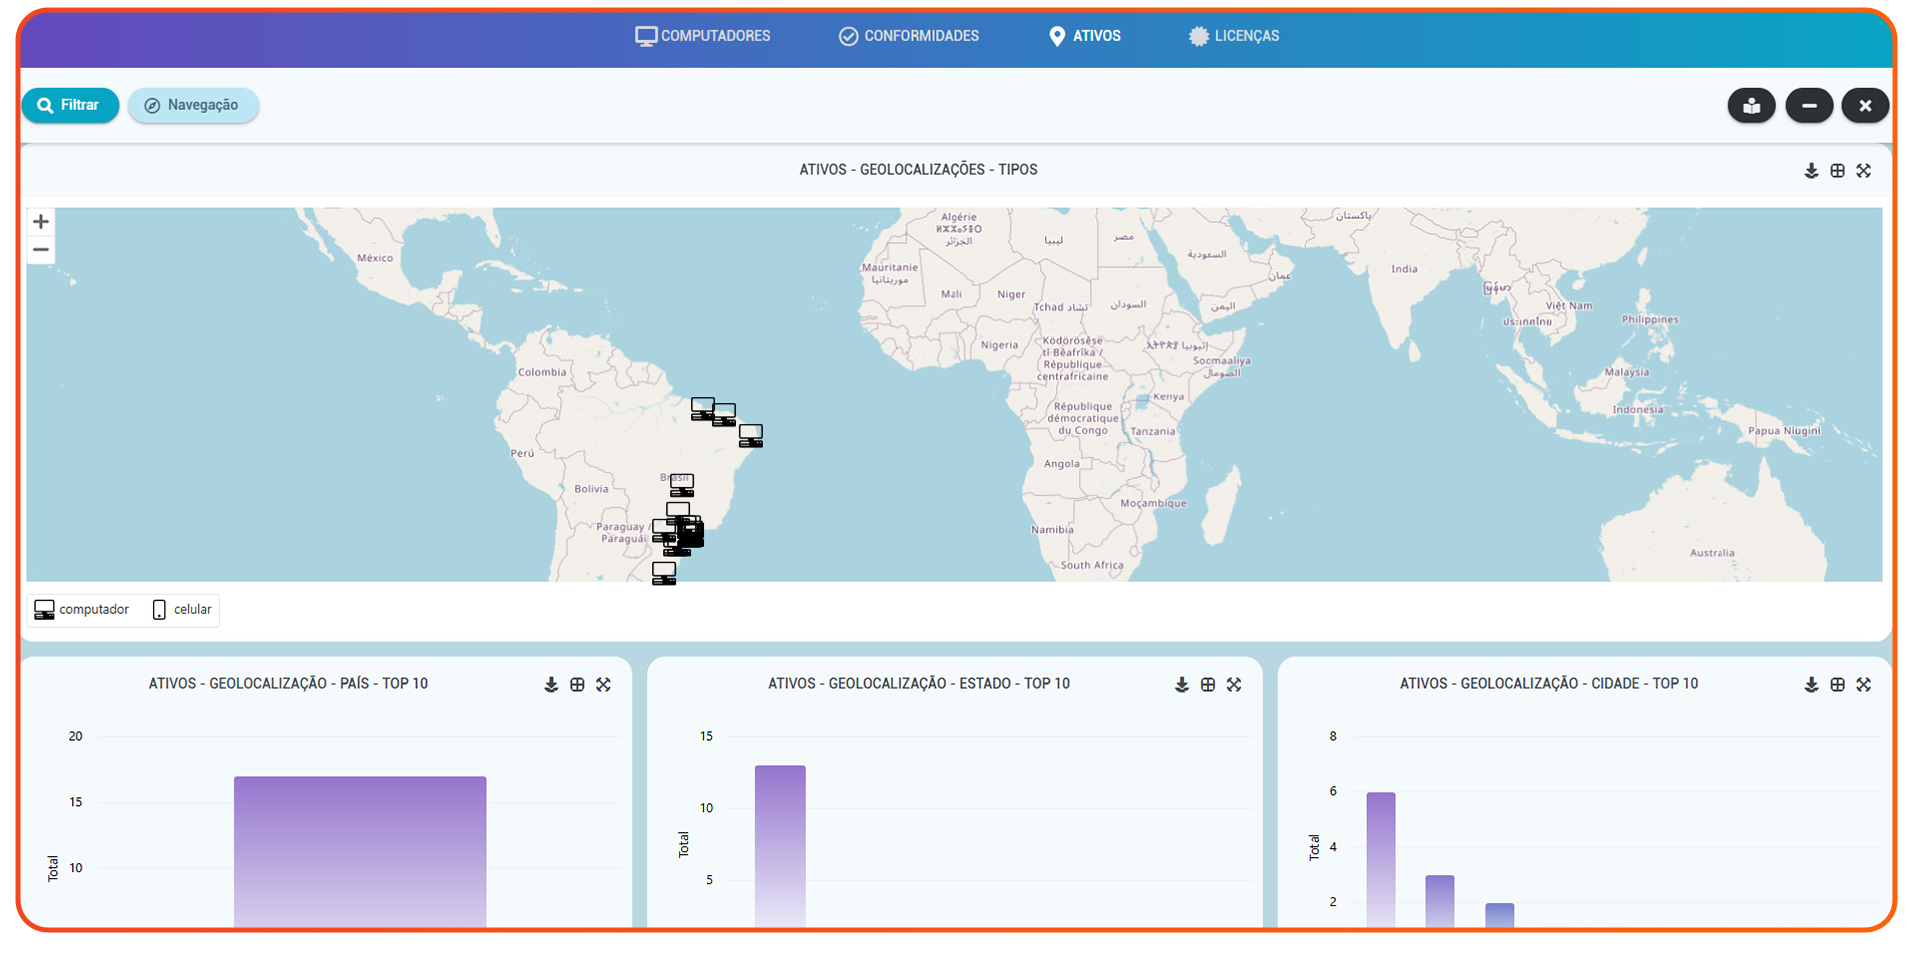The image size is (1919, 954).
Task: Download the País Top 10 chart
Action: tap(551, 685)
